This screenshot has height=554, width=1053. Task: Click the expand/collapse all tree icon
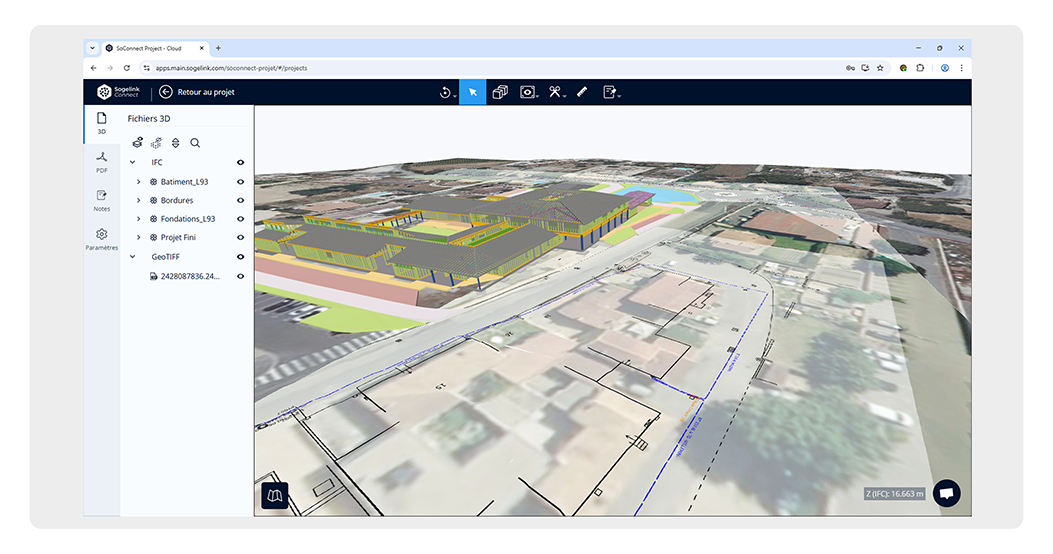tap(175, 143)
